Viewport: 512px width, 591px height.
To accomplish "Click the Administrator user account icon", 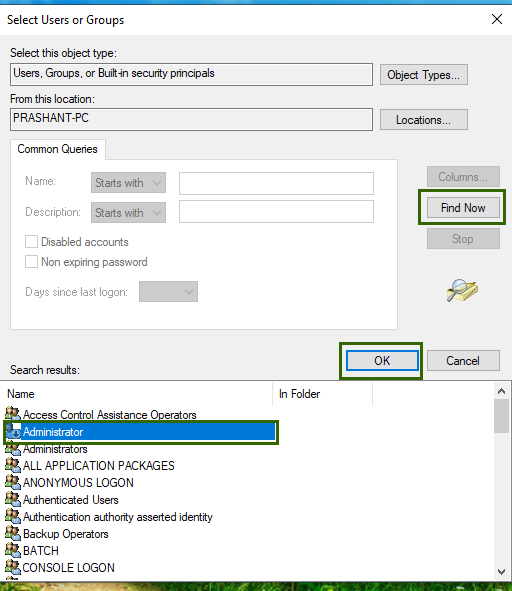I will pyautogui.click(x=14, y=432).
